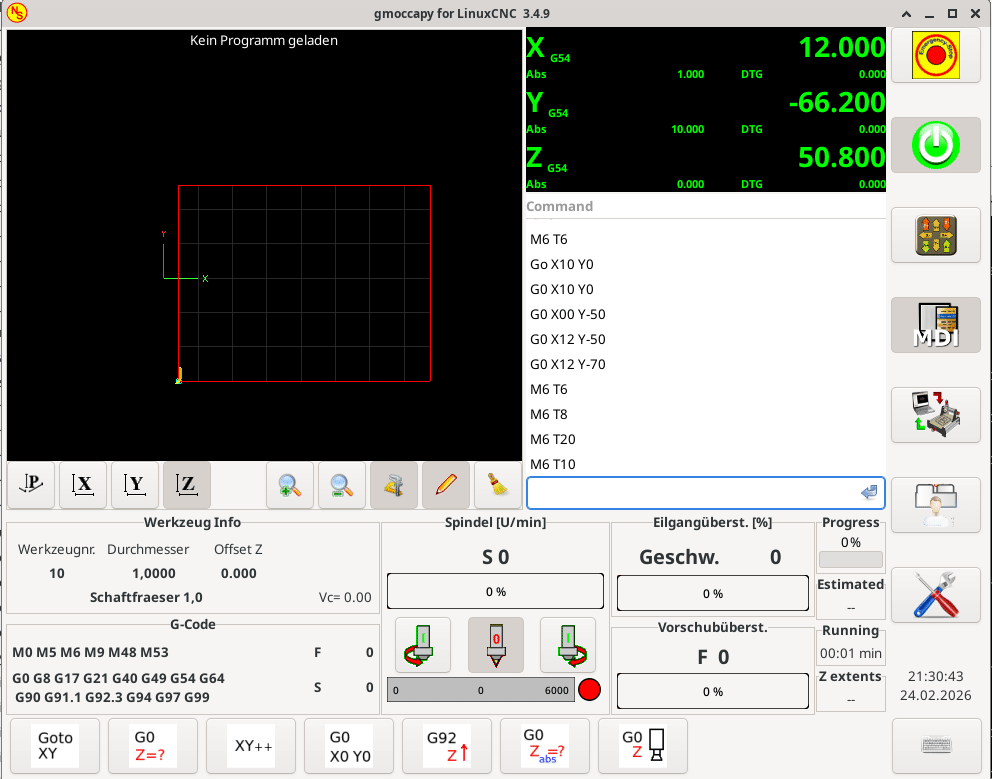Clear the live plot with broom icon
The image size is (992, 779).
(x=498, y=486)
